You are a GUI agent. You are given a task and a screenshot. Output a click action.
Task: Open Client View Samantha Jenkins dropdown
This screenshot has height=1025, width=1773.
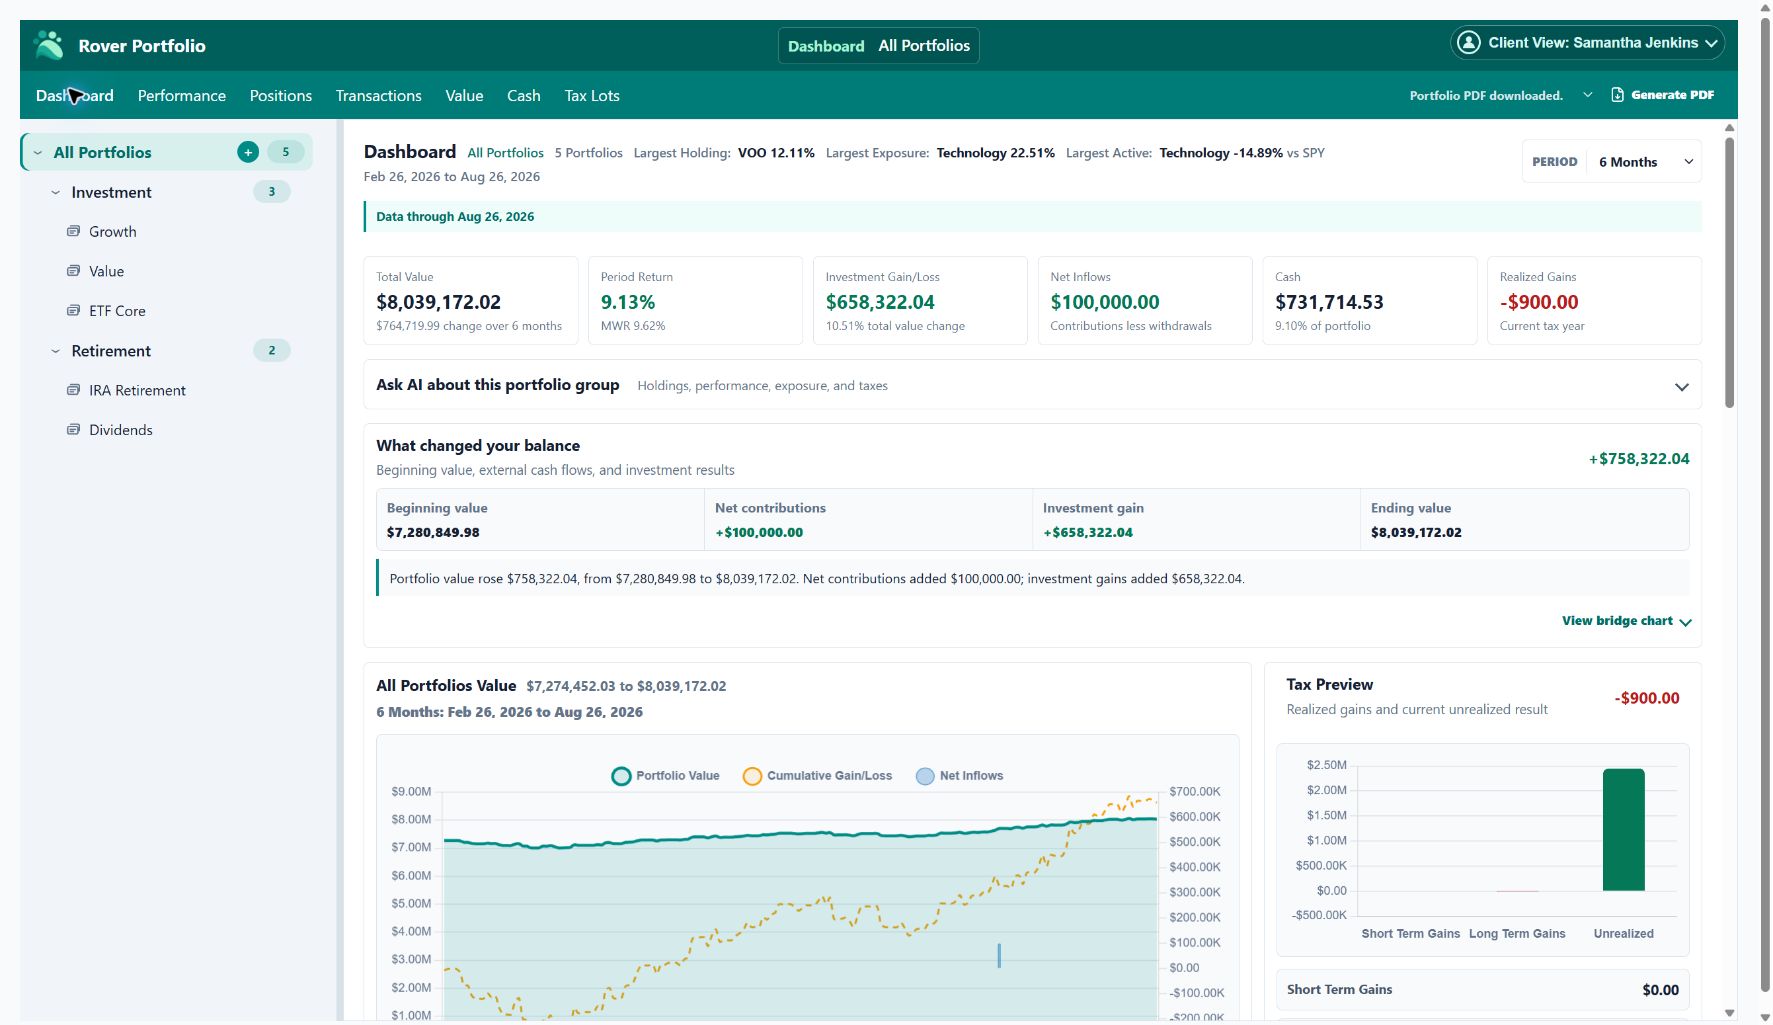tap(1587, 43)
